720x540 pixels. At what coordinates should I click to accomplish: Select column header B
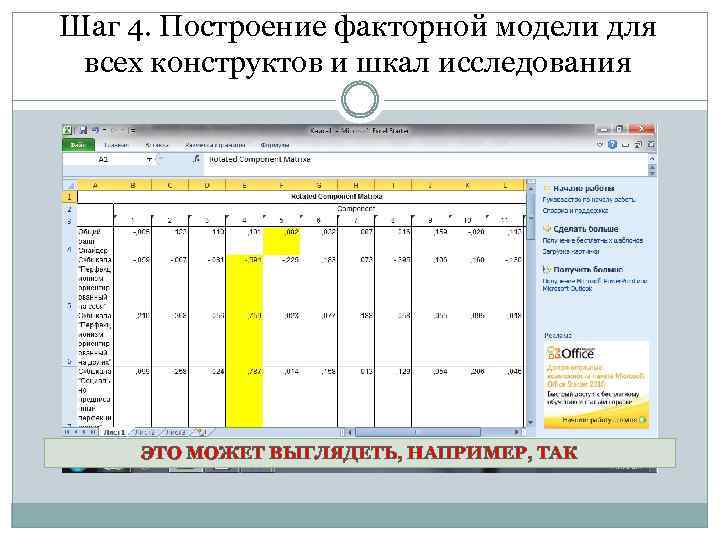(x=133, y=185)
